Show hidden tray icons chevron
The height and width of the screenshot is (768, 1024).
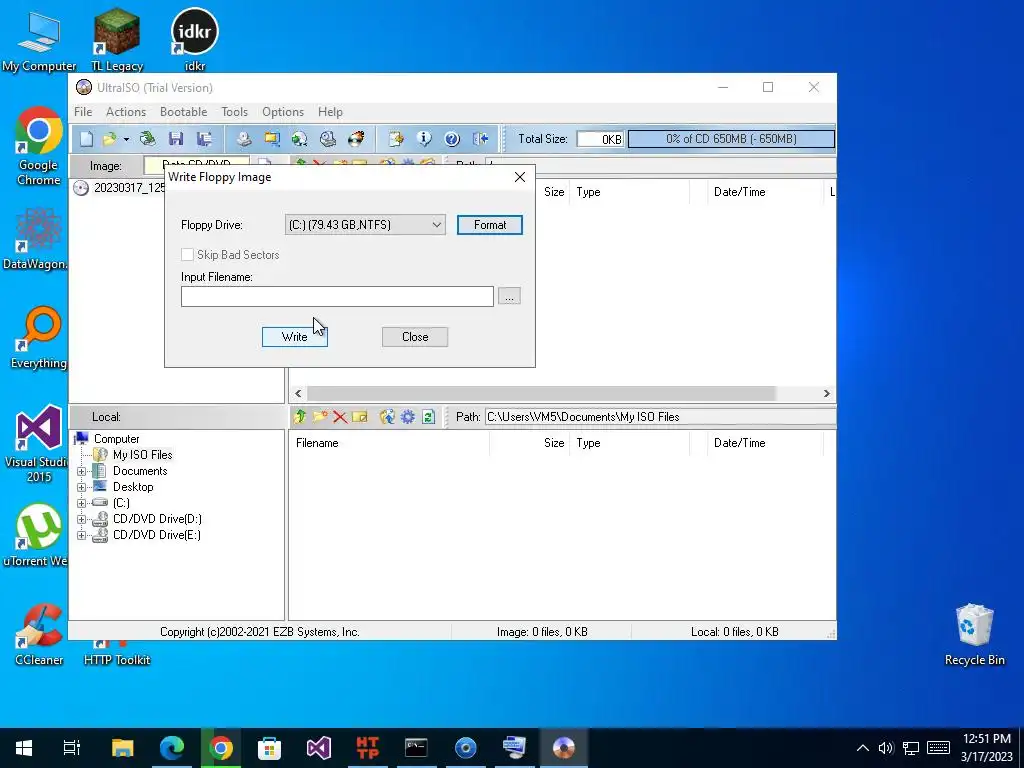coord(863,748)
